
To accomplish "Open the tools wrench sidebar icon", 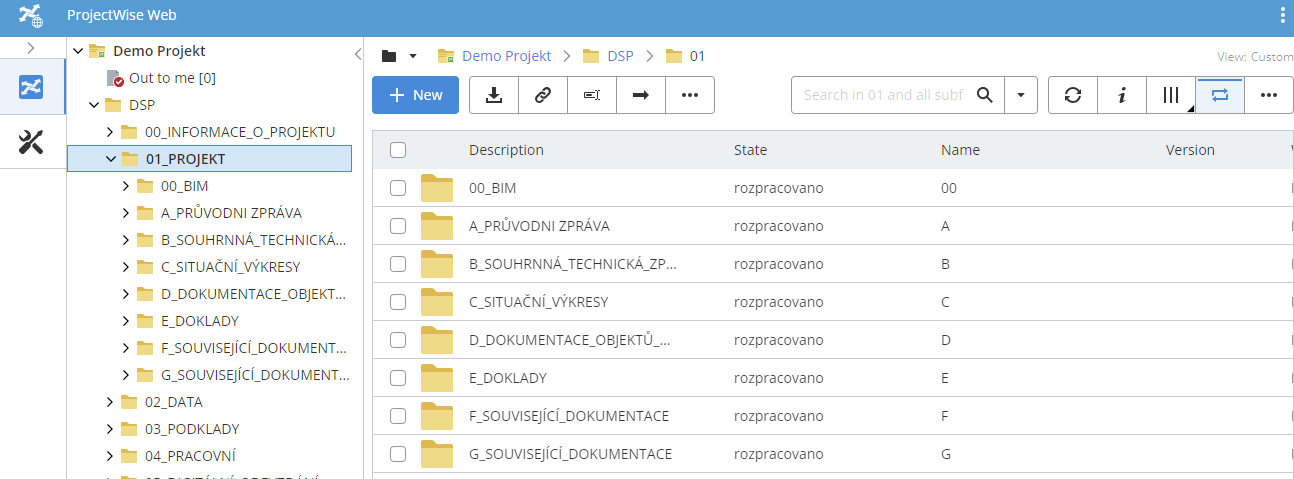I will click(x=32, y=143).
